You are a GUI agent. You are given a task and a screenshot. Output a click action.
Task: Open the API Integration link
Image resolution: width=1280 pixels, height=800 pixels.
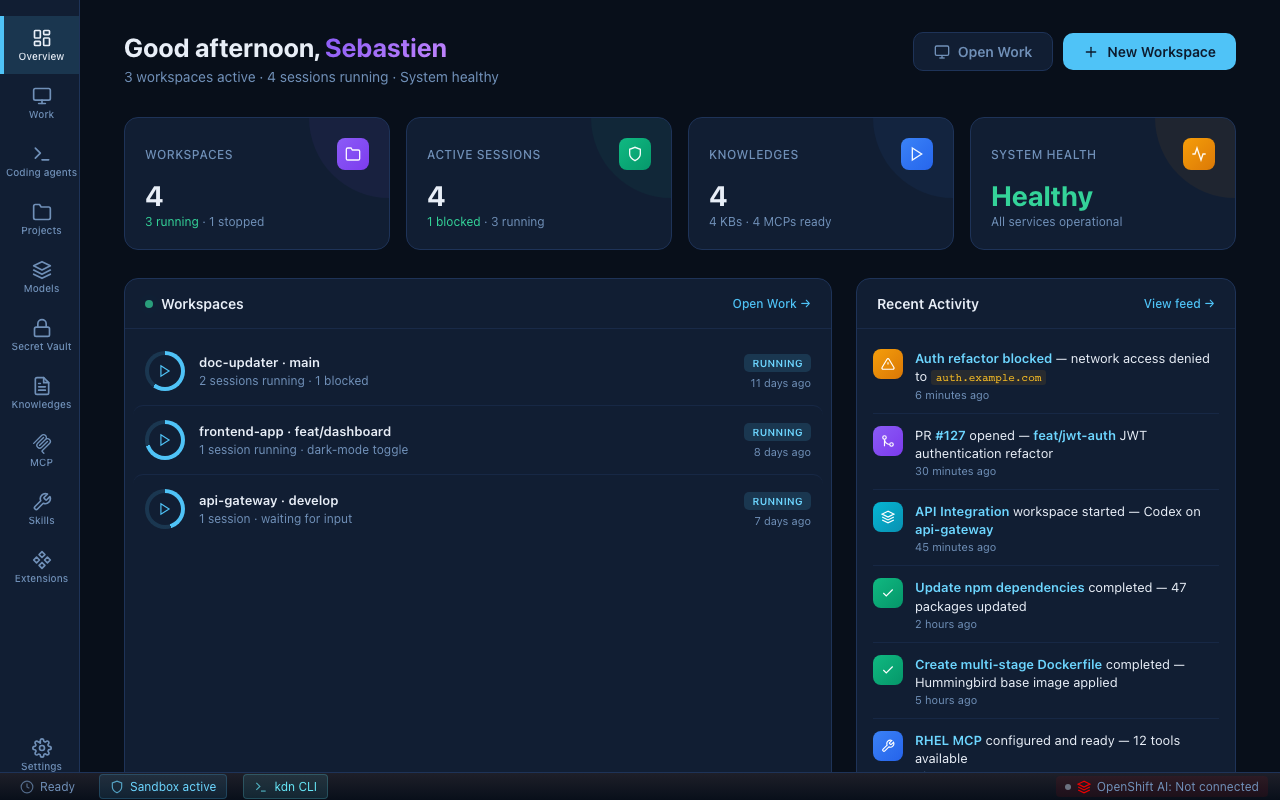tap(962, 511)
